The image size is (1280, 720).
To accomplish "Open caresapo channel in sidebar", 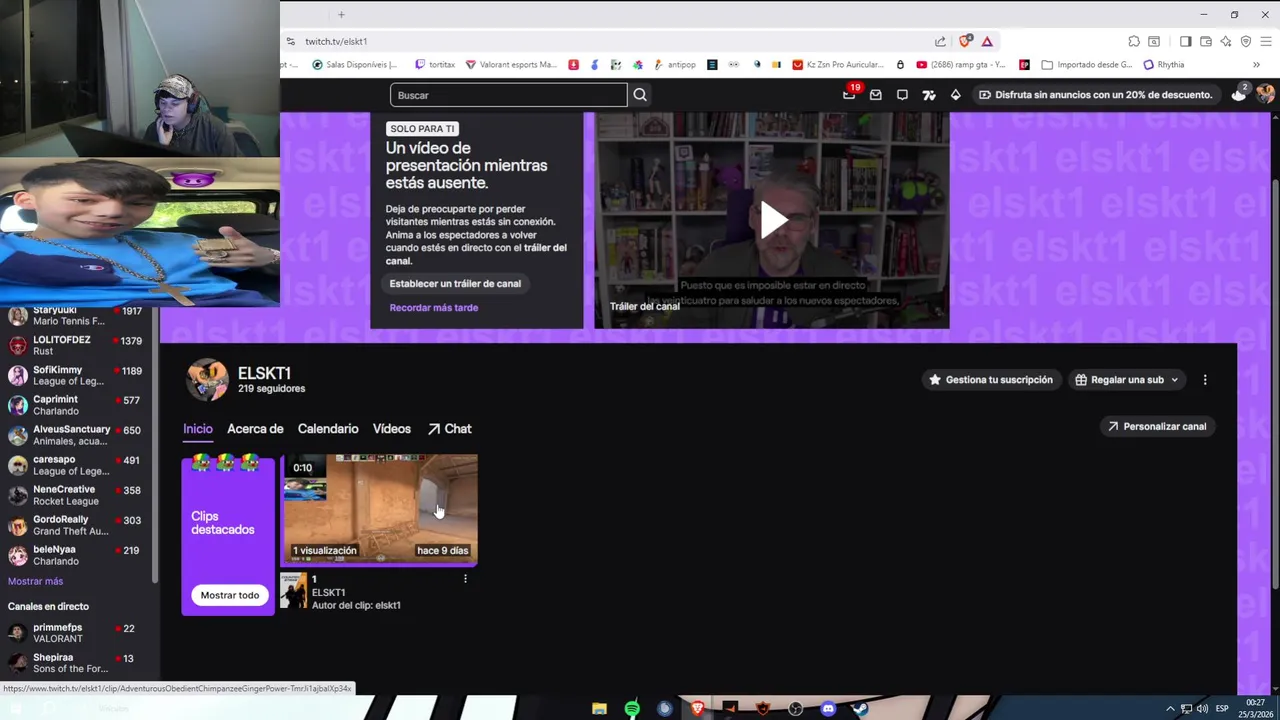I will pyautogui.click(x=76, y=465).
